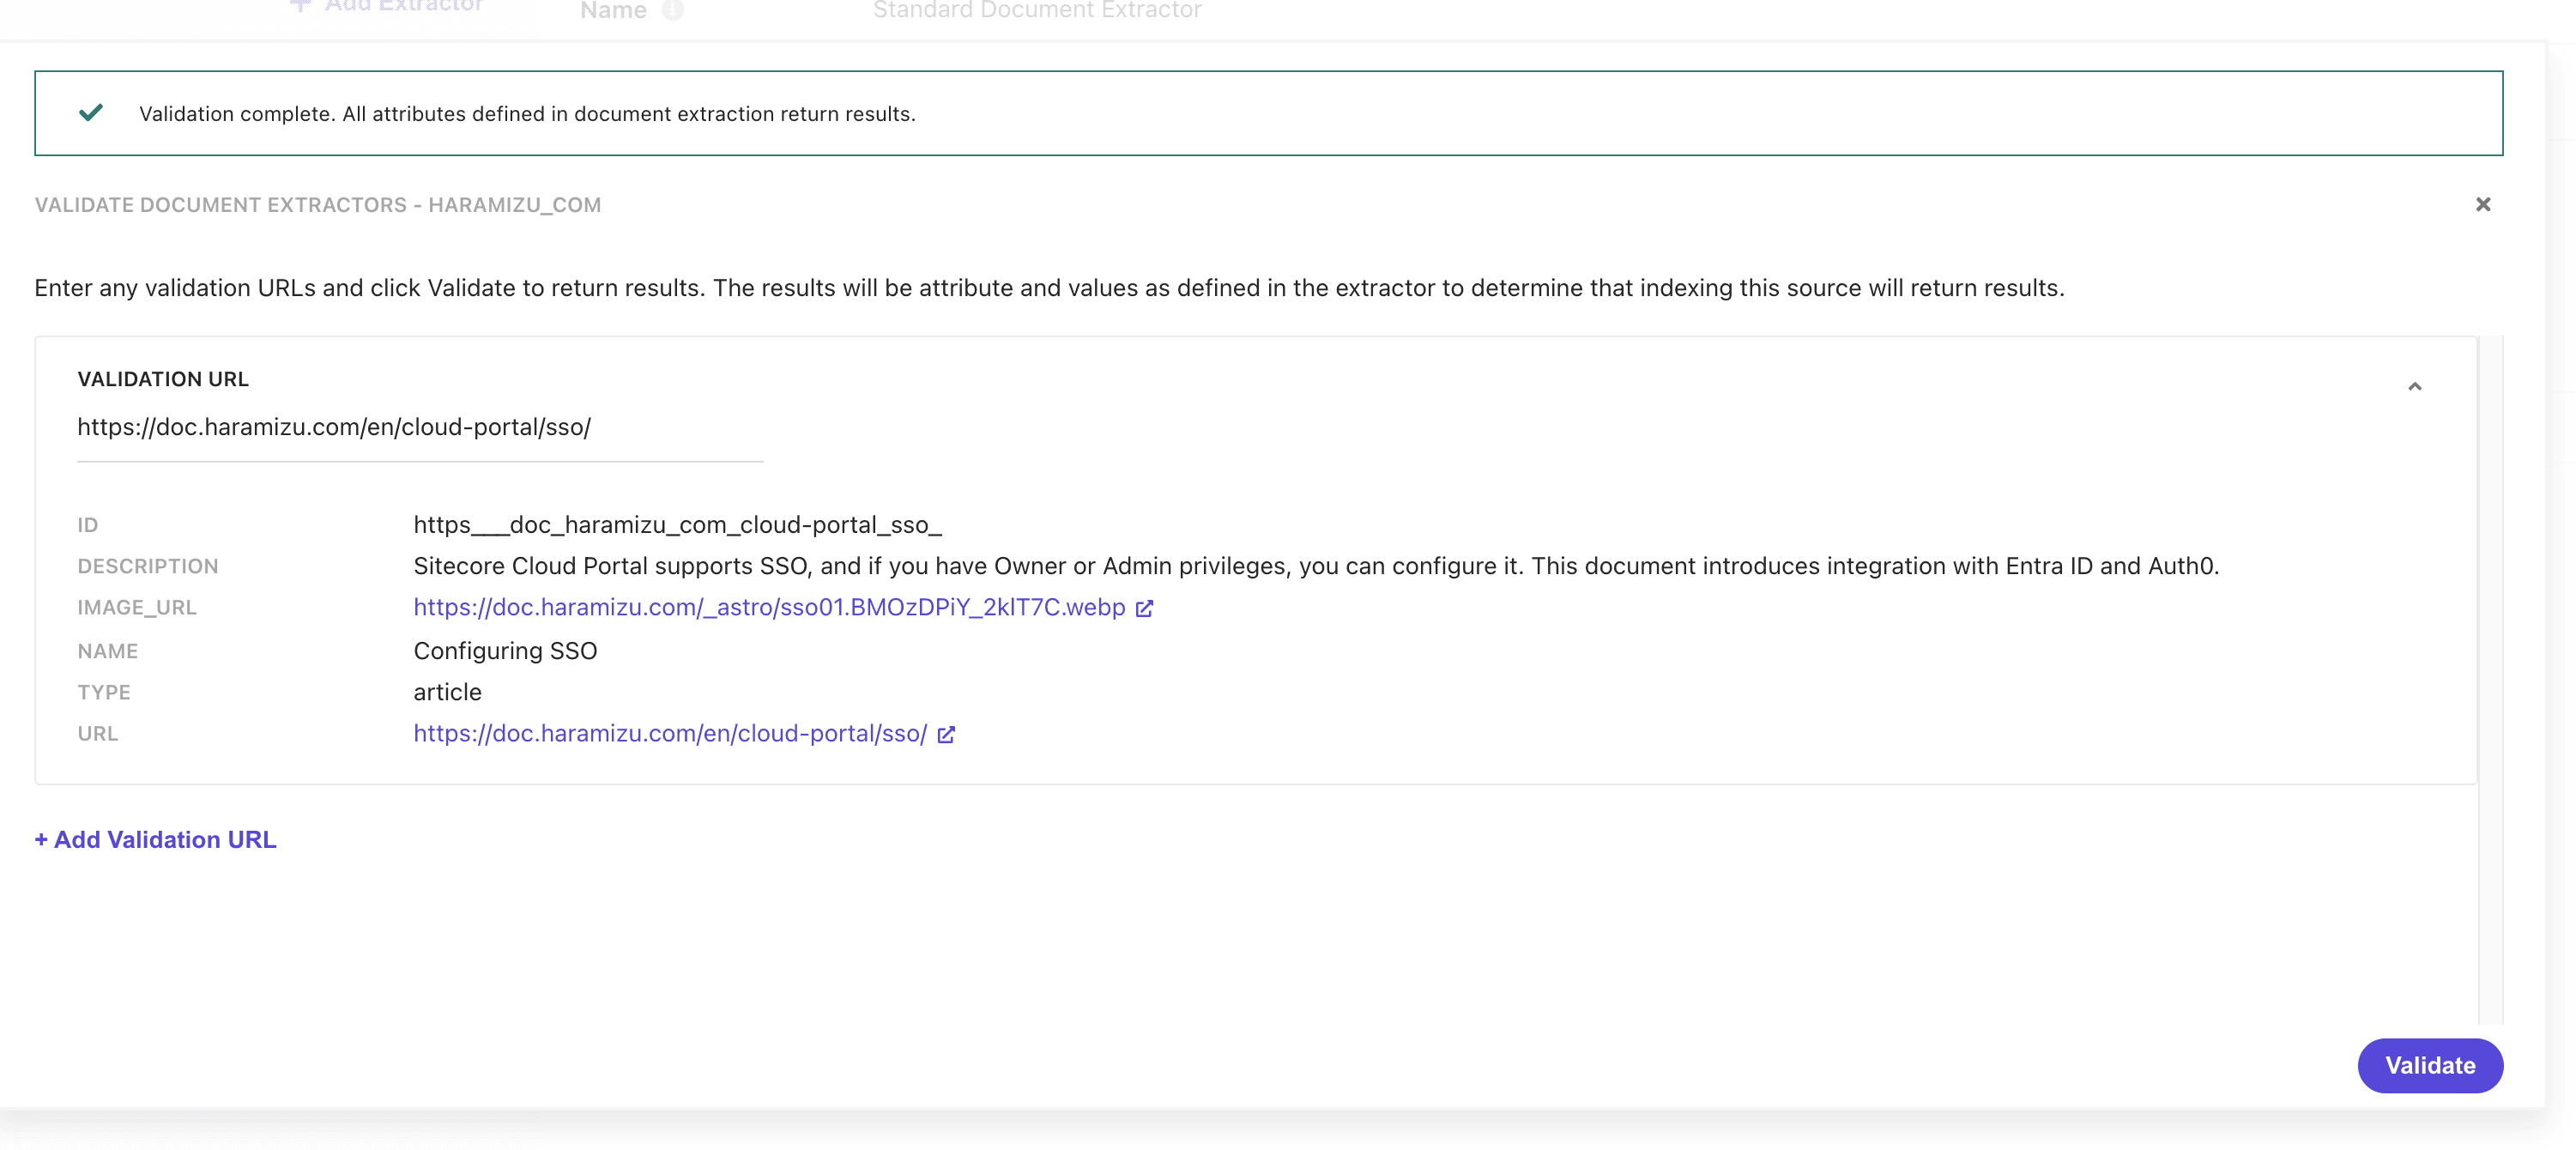Click the Add Extractor text at top
The width and height of the screenshot is (2576, 1150).
(x=404, y=6)
